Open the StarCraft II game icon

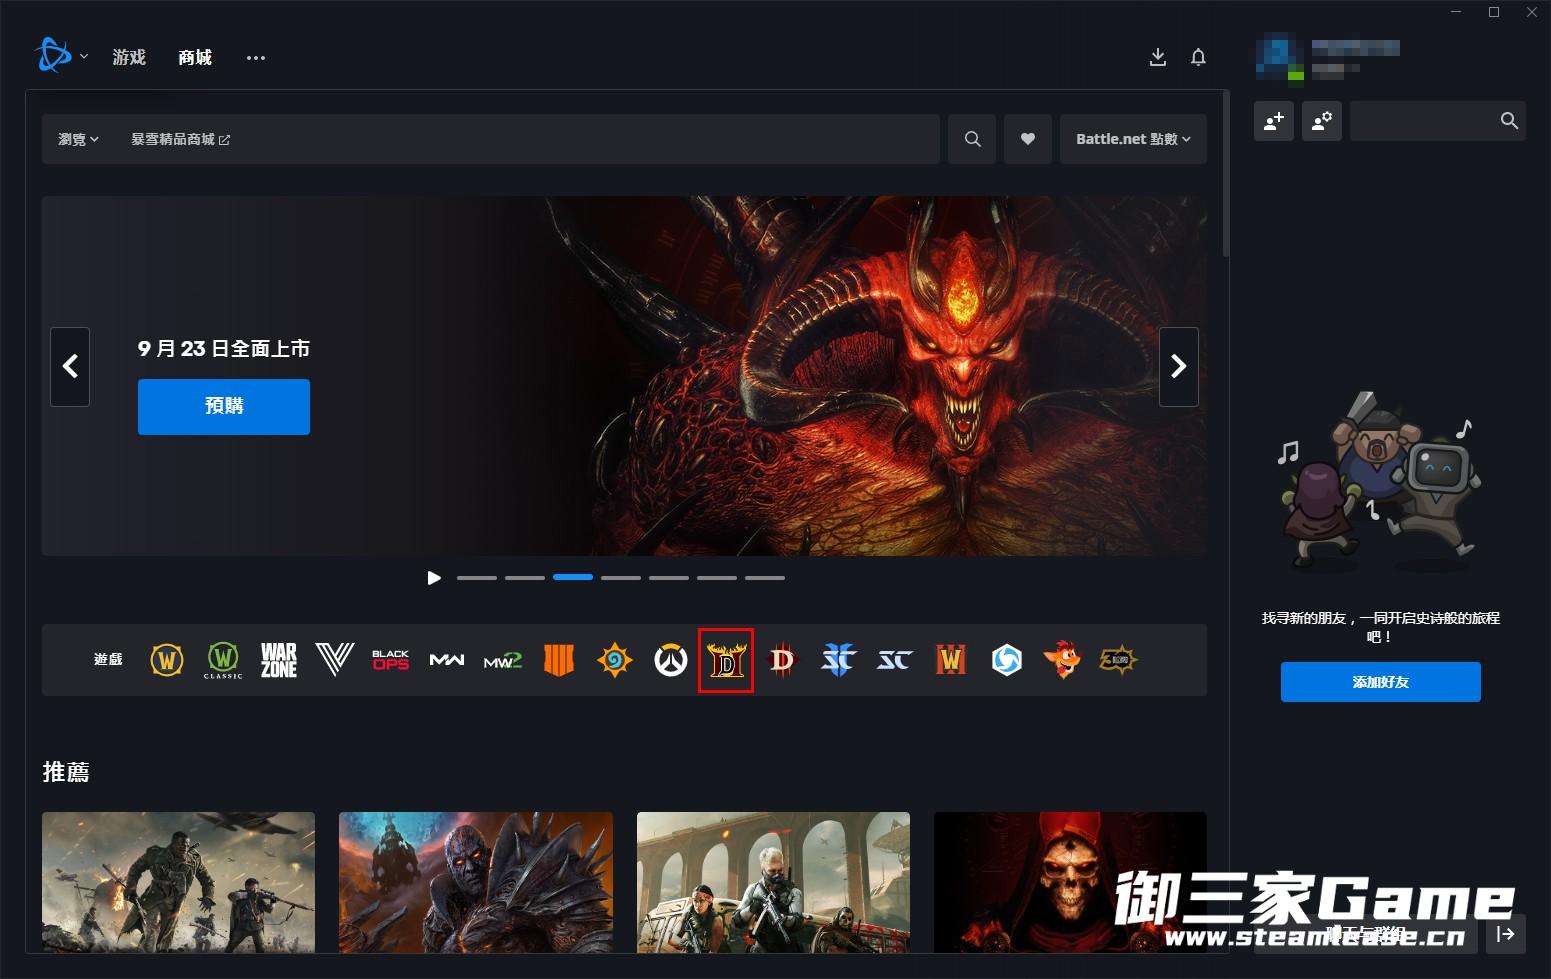click(838, 660)
